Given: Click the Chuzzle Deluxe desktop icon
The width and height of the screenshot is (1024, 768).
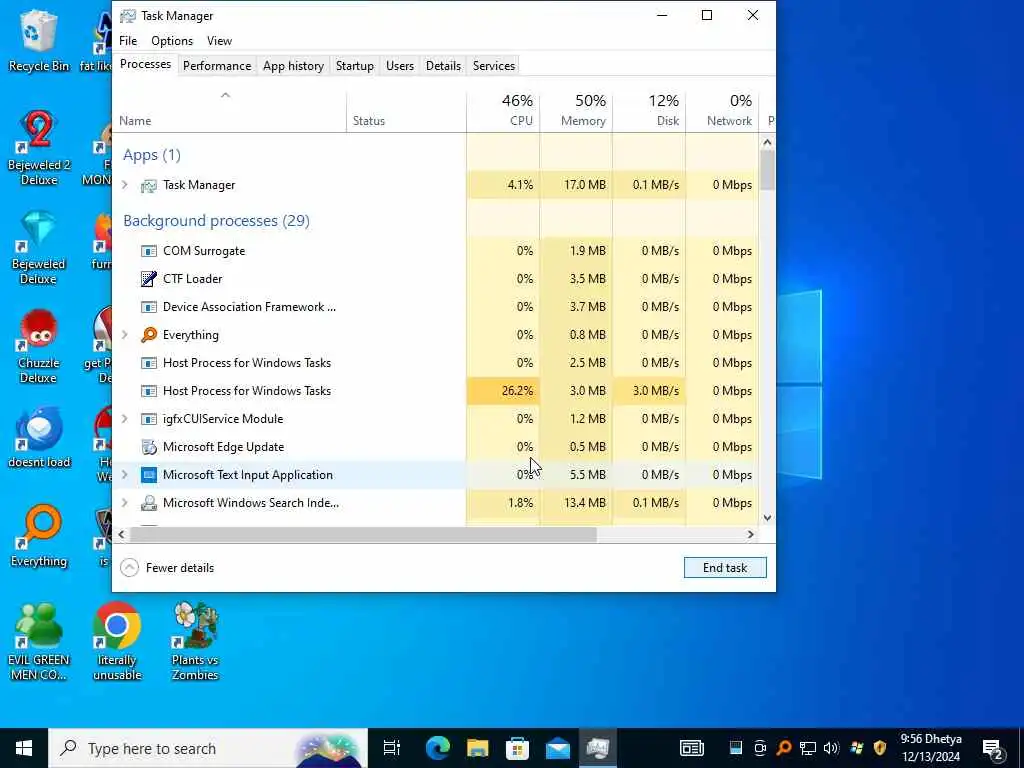Looking at the screenshot, I should (x=39, y=330).
